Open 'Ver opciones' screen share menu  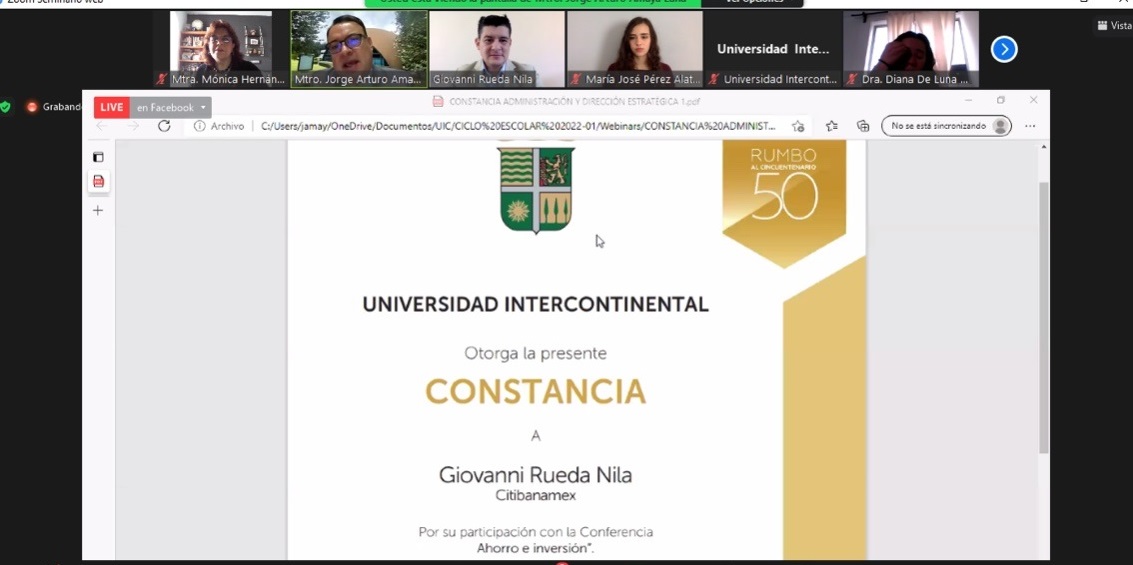pos(751,2)
